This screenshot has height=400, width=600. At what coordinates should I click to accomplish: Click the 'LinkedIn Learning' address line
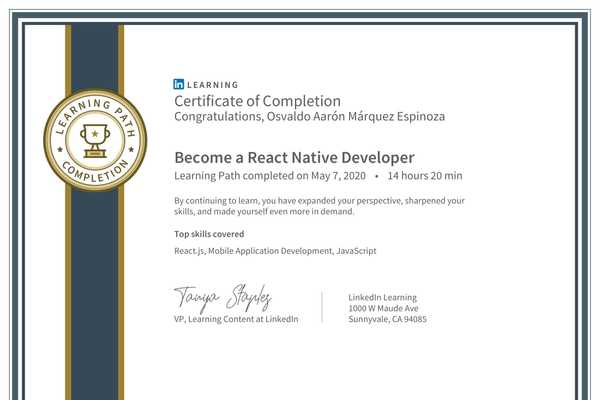[x=382, y=297]
